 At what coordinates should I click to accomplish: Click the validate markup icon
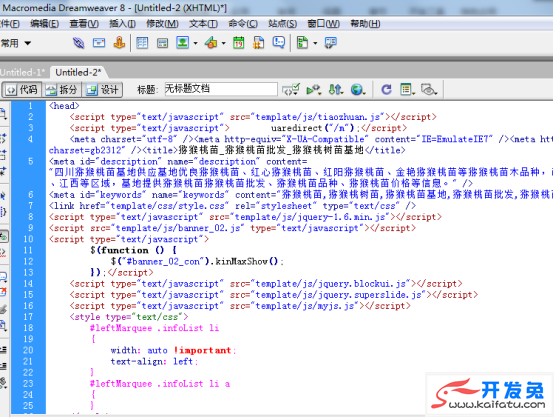[313, 90]
